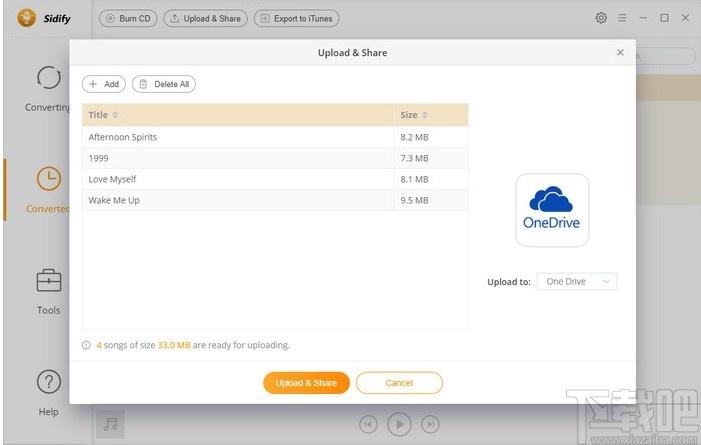Click the music note album thumbnail
This screenshot has width=701, height=445.
pyautogui.click(x=110, y=424)
